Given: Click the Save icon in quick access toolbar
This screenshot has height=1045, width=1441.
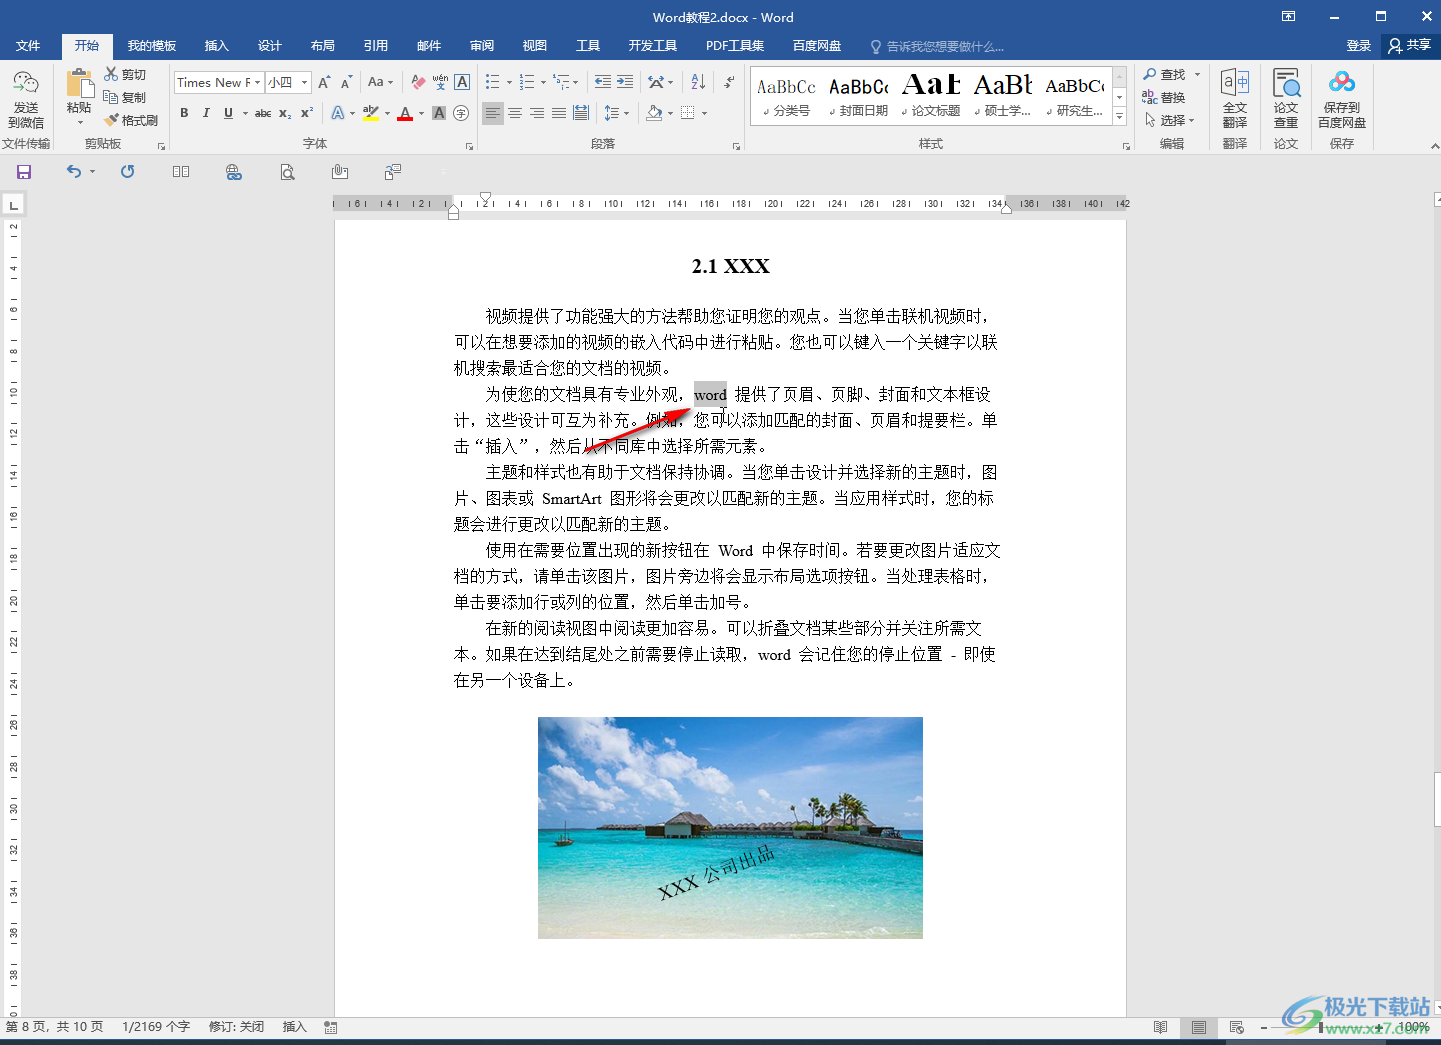Looking at the screenshot, I should pyautogui.click(x=24, y=172).
